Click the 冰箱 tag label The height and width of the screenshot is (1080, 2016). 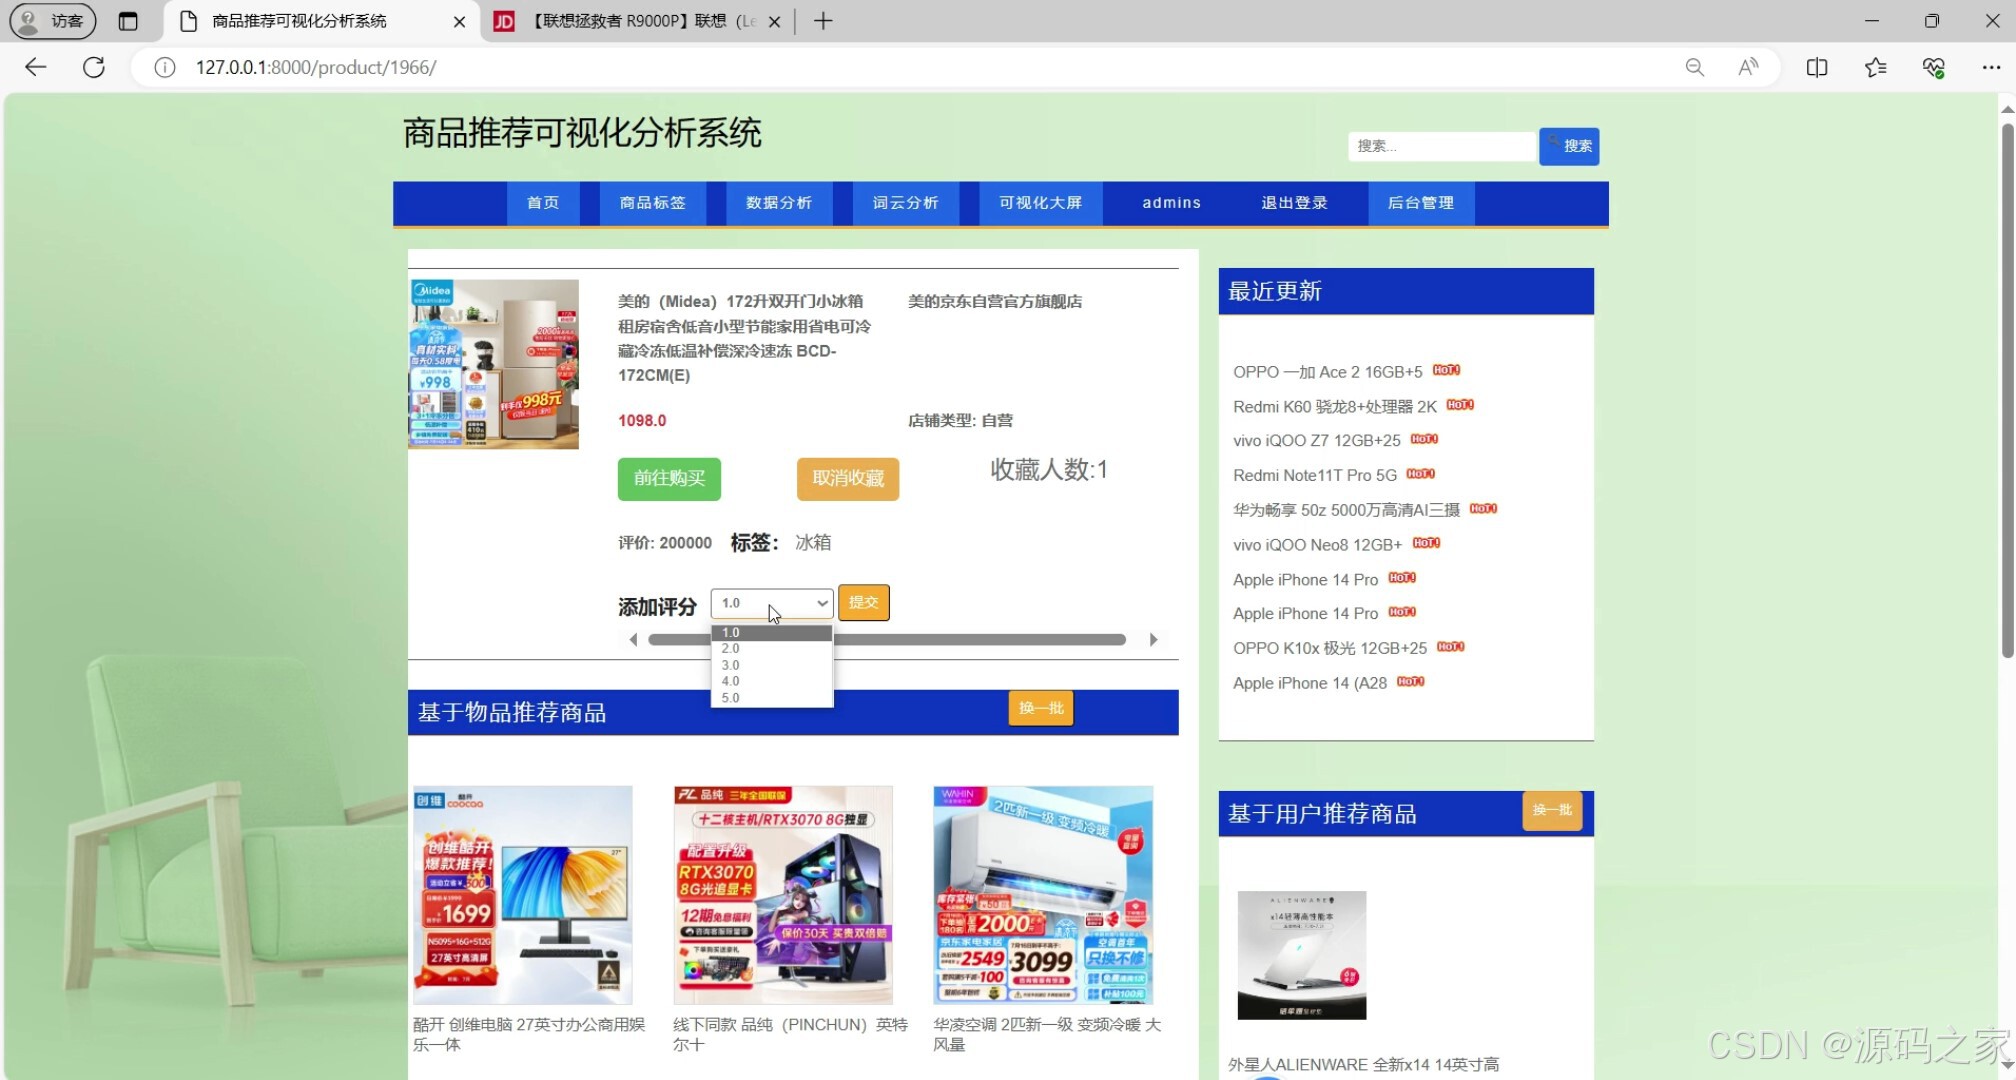[813, 543]
